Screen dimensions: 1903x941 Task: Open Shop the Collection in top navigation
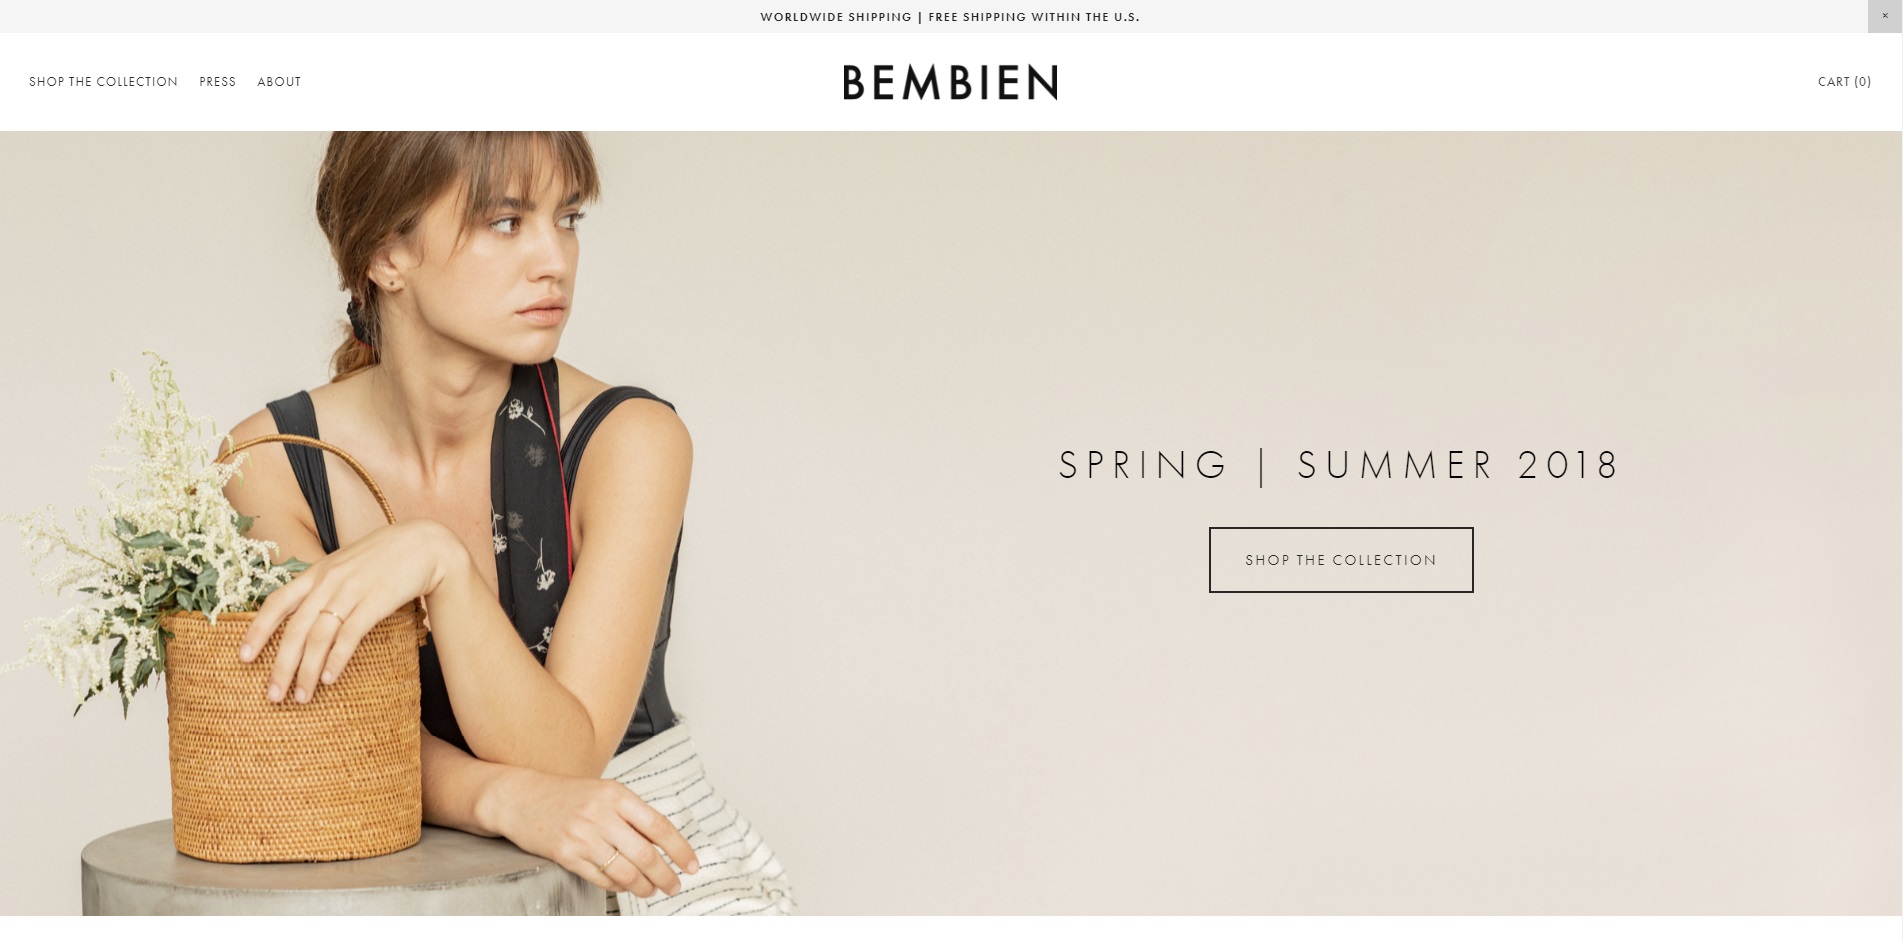coord(103,82)
